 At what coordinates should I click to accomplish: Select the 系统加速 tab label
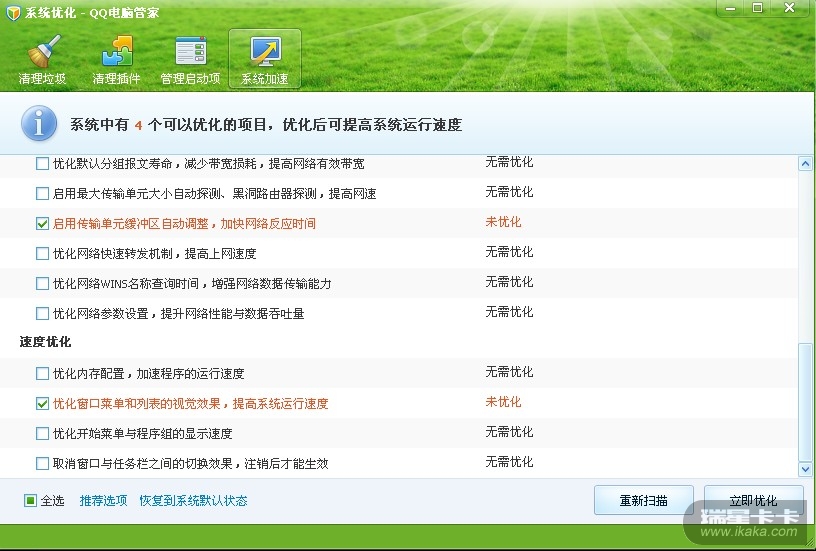[x=265, y=79]
